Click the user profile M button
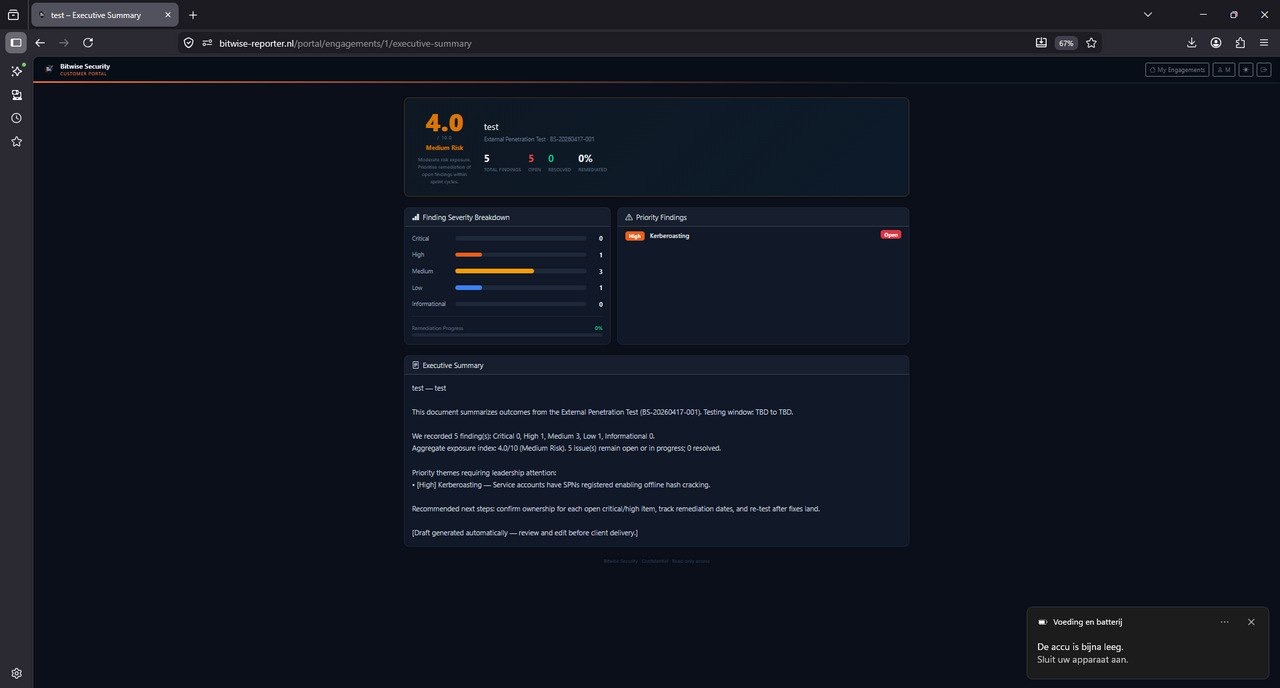The image size is (1280, 688). pos(1223,70)
